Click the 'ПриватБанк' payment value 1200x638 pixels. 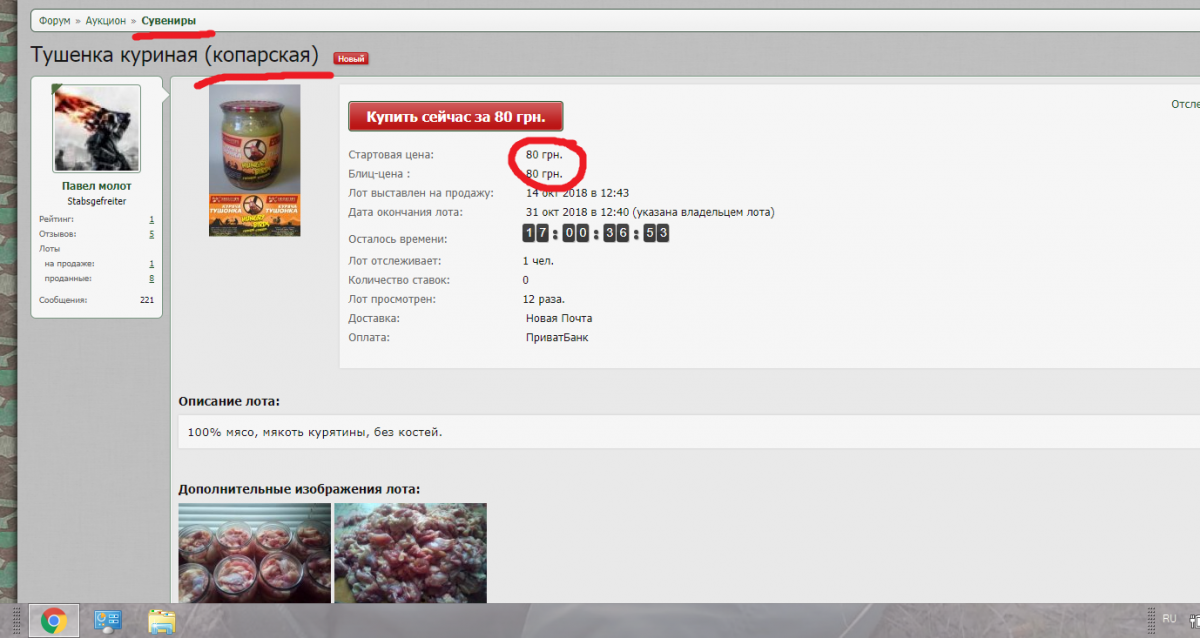(x=559, y=338)
